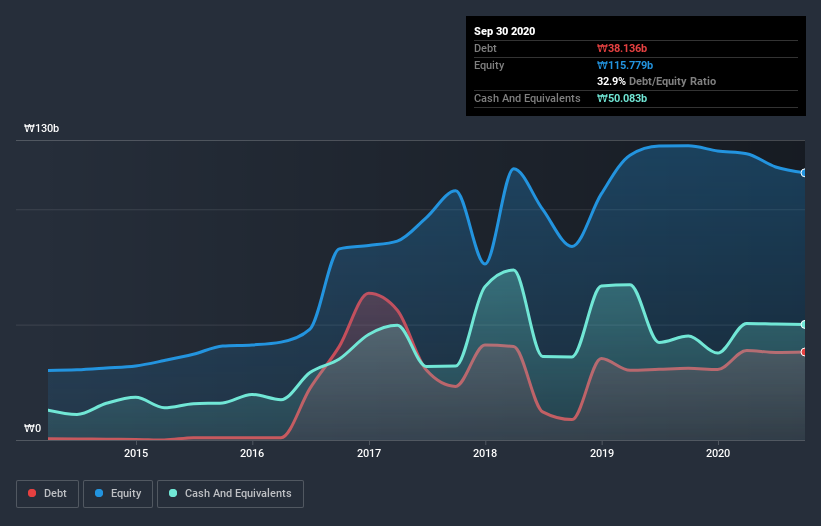Click the ₩115.779b equity value

pos(625,65)
